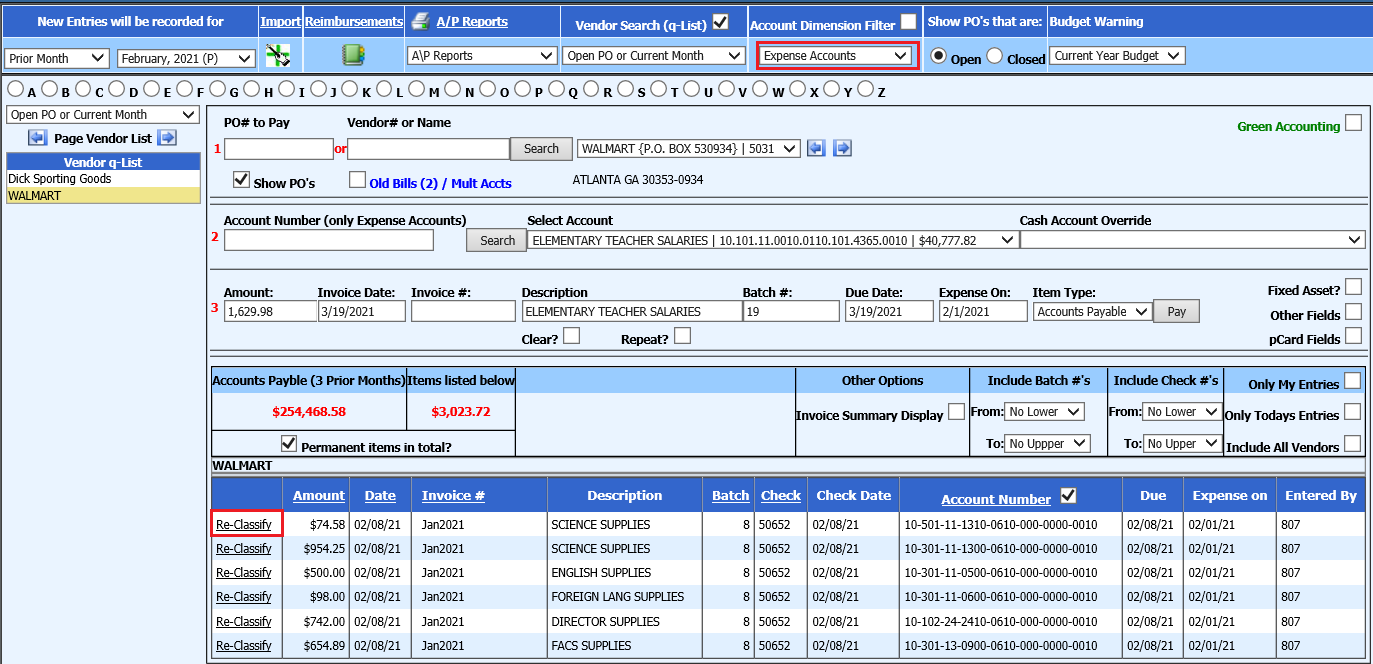Screen dimensions: 1373x664
Task: Click the Pay button
Action: point(1176,311)
